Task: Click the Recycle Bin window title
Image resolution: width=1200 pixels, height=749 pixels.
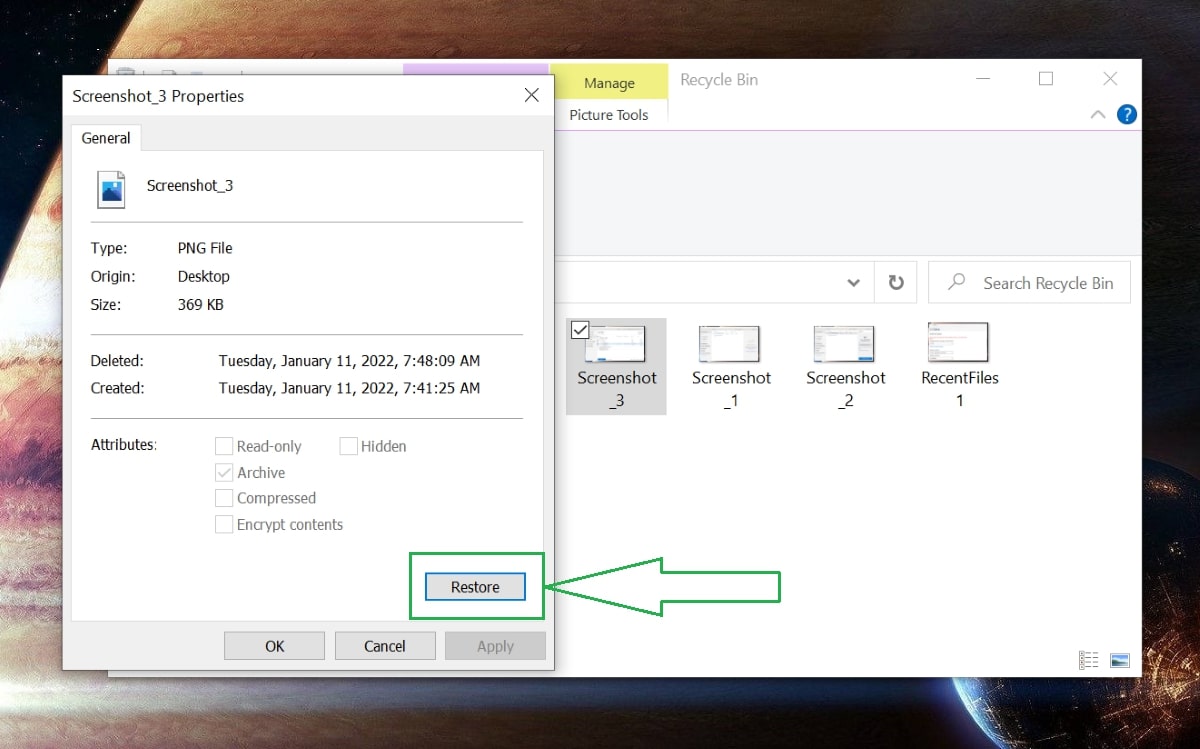Action: [719, 80]
